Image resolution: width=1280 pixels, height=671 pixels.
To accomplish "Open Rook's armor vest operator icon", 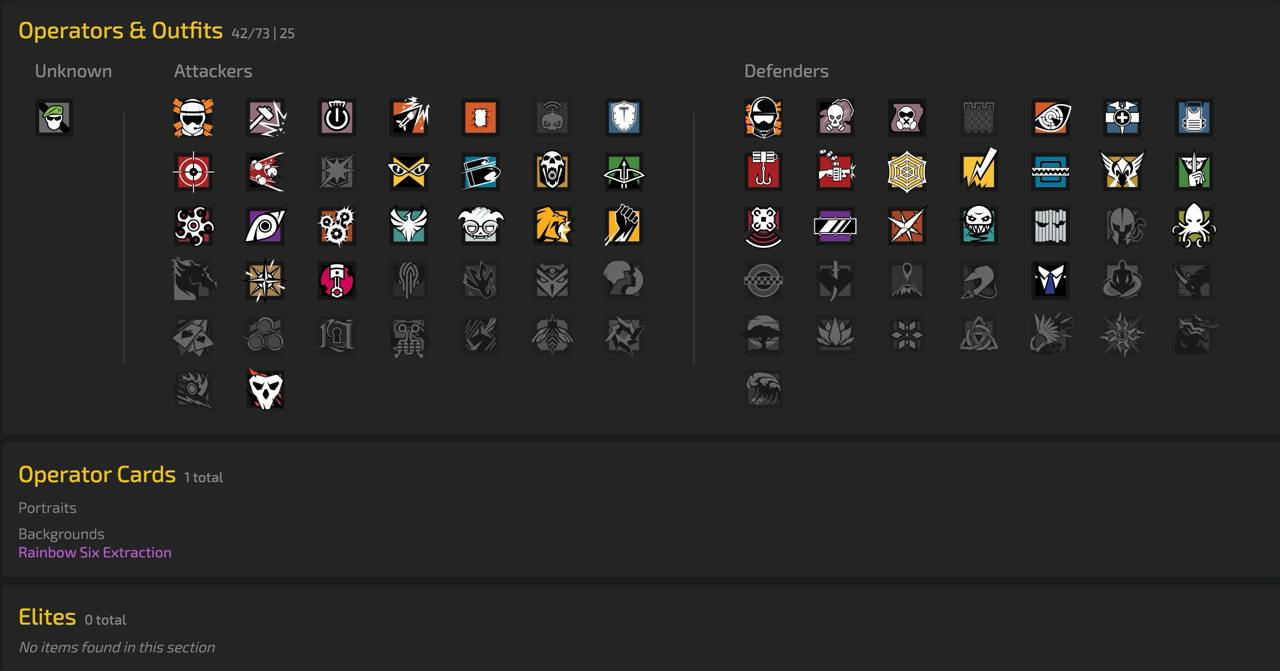I will [1194, 118].
